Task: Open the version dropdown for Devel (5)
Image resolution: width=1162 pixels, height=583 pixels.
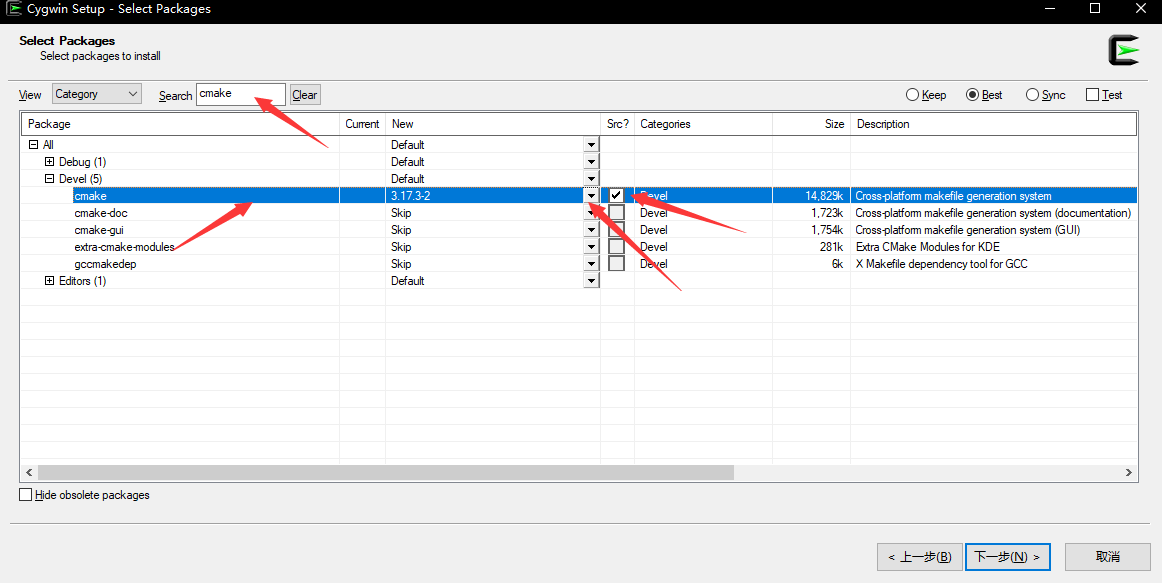Action: [x=591, y=179]
